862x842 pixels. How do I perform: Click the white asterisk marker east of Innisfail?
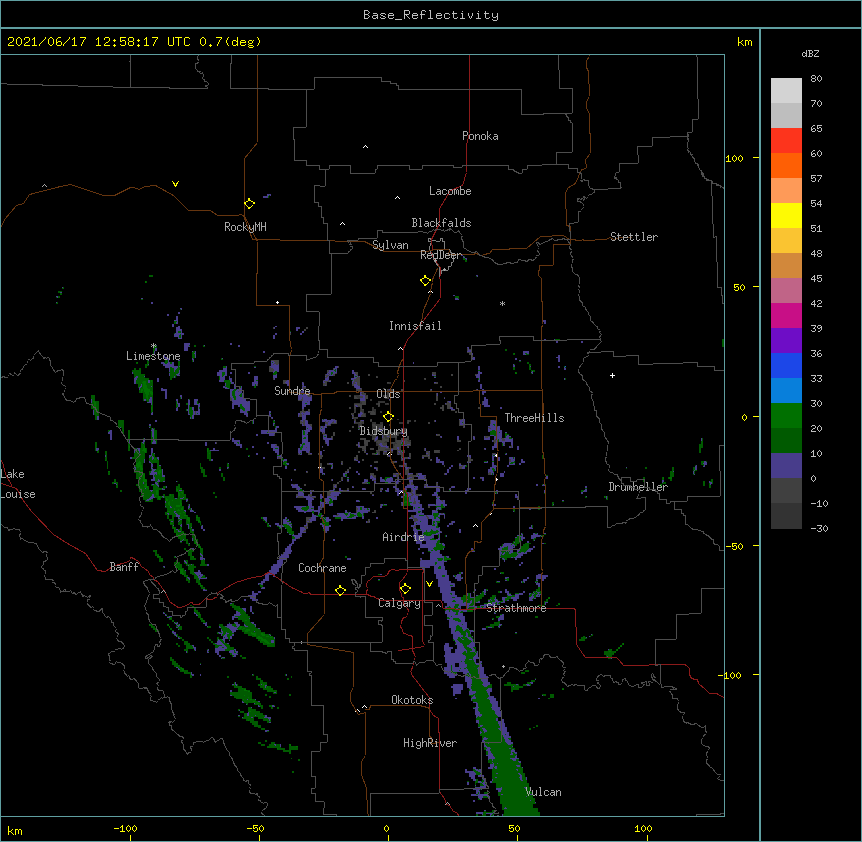point(502,303)
